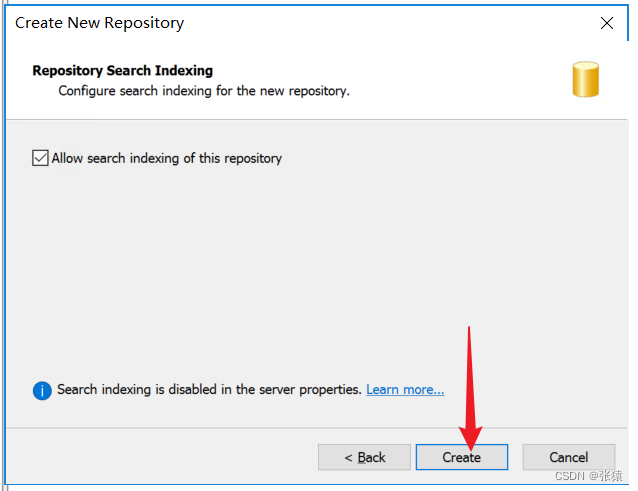The image size is (638, 491).
Task: Click the 'Configure search indexing' subtitle text
Action: coord(204,91)
